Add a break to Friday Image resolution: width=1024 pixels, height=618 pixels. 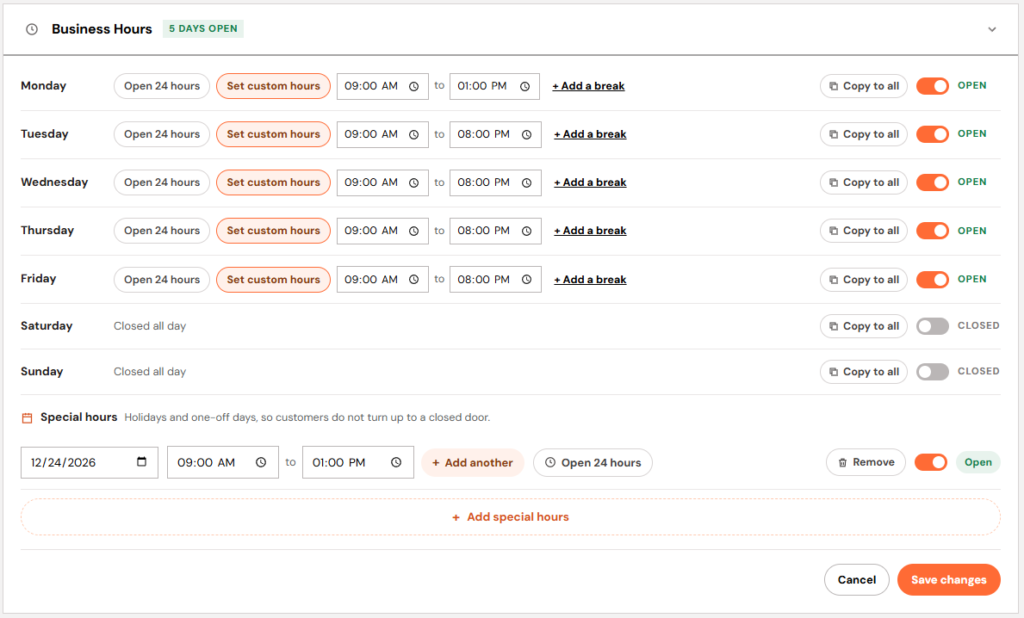pos(590,280)
